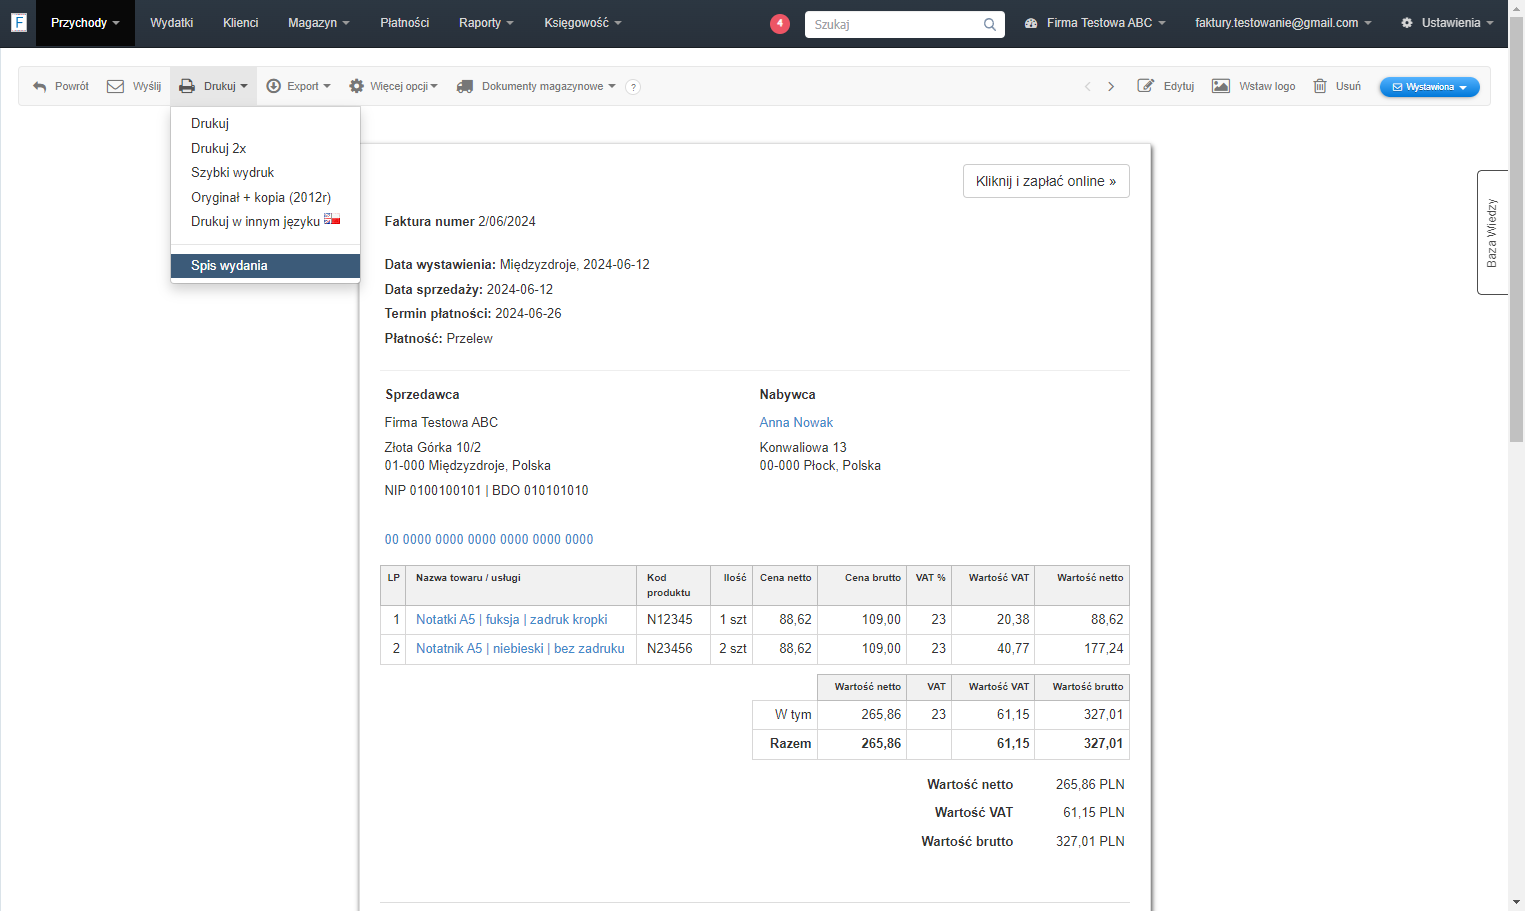
Task: Open the Firma Testowa ABC account dropdown
Action: click(1105, 23)
